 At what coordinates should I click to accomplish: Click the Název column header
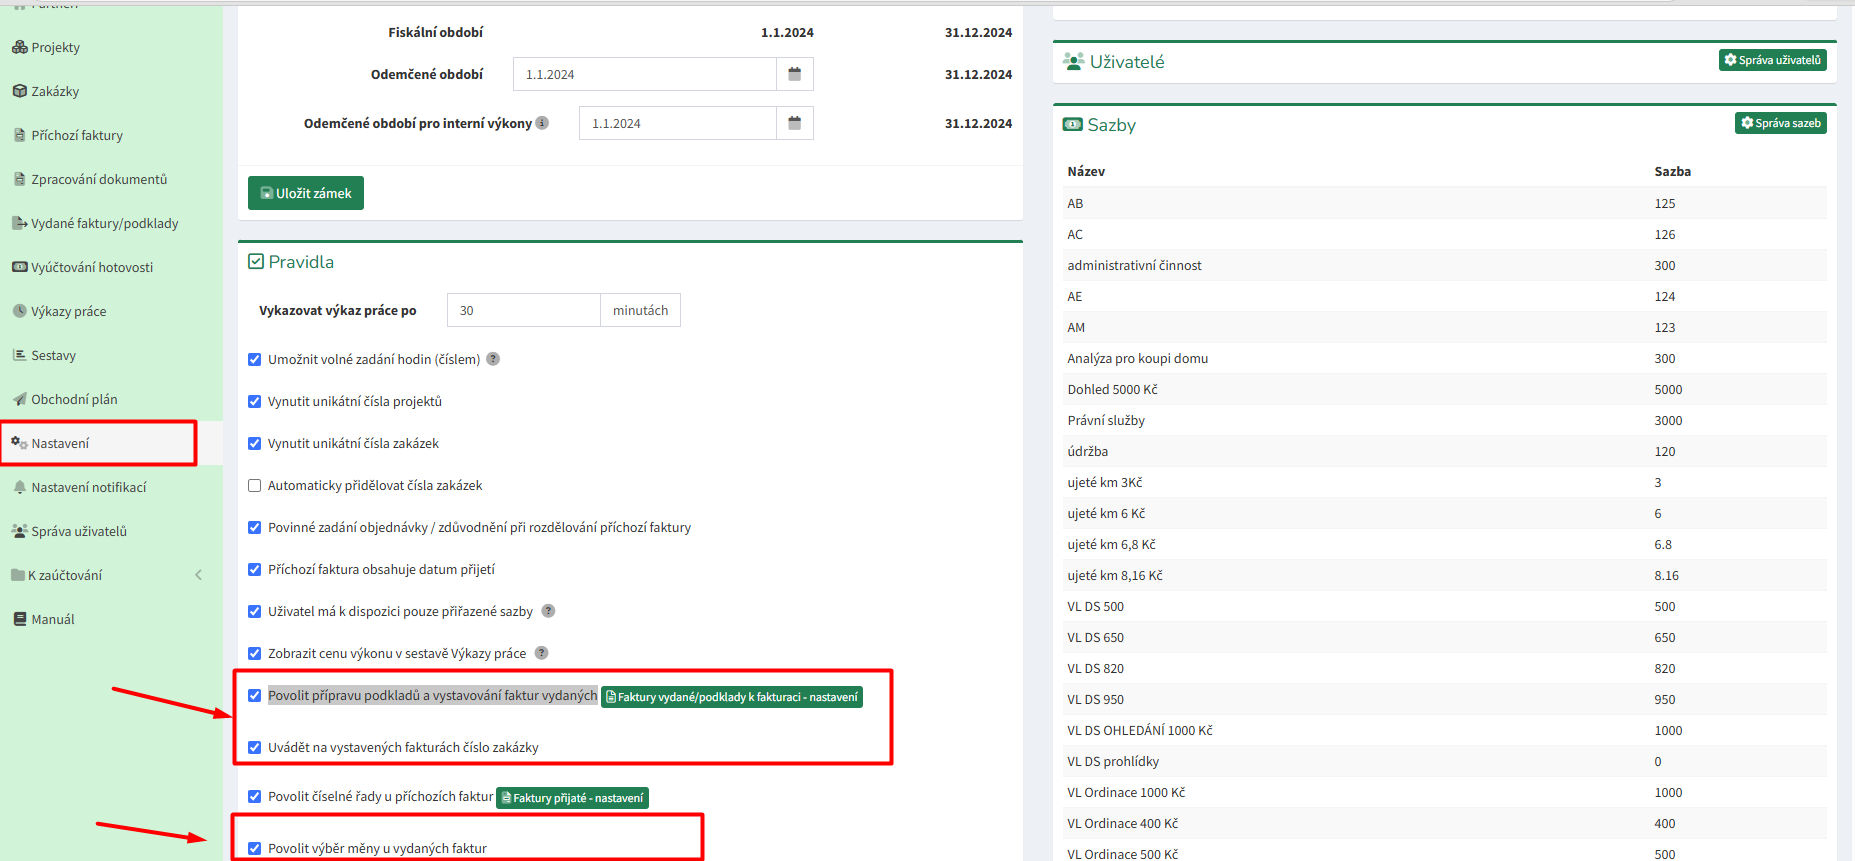click(x=1086, y=171)
